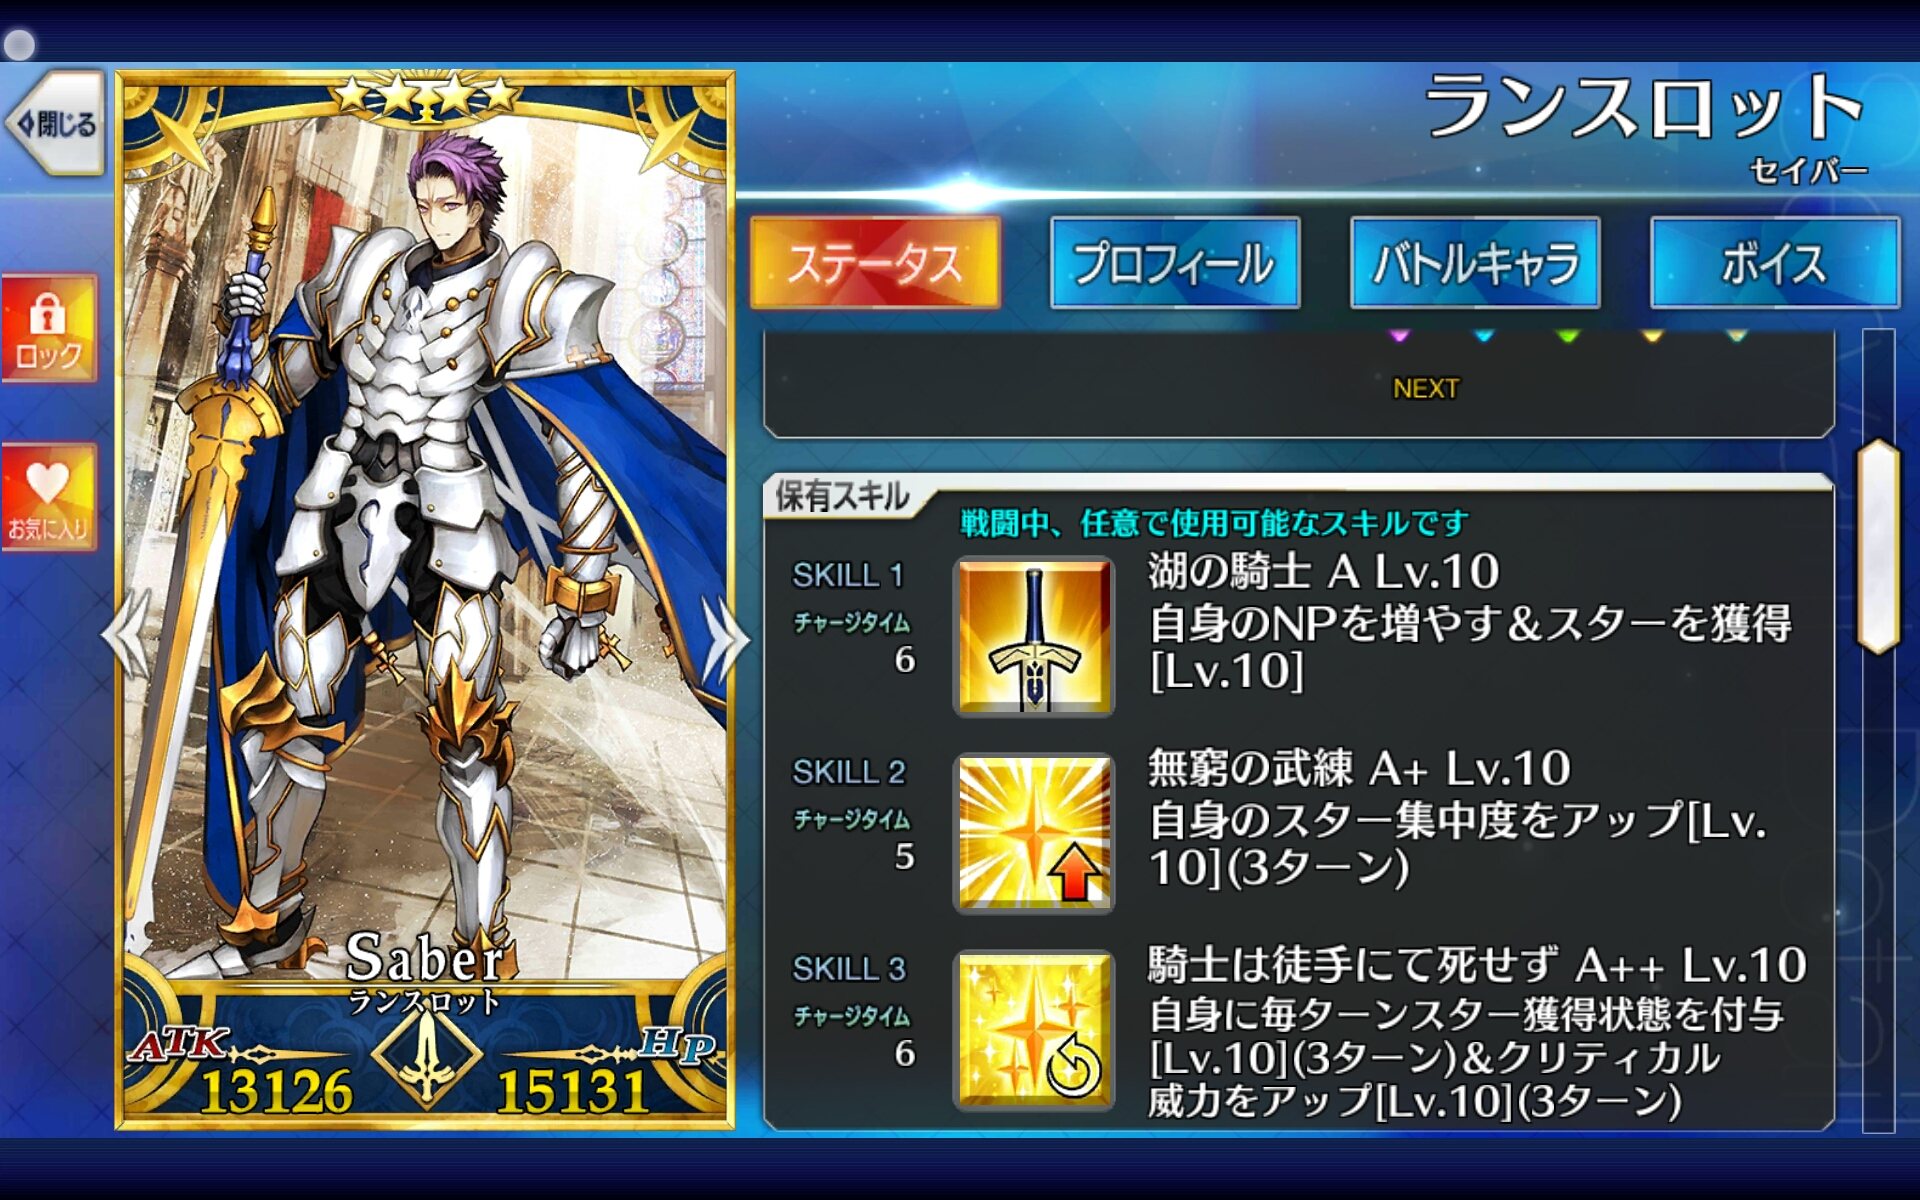Viewport: 1920px width, 1200px height.
Task: Toggle the ロック lock button
Action: [x=48, y=328]
